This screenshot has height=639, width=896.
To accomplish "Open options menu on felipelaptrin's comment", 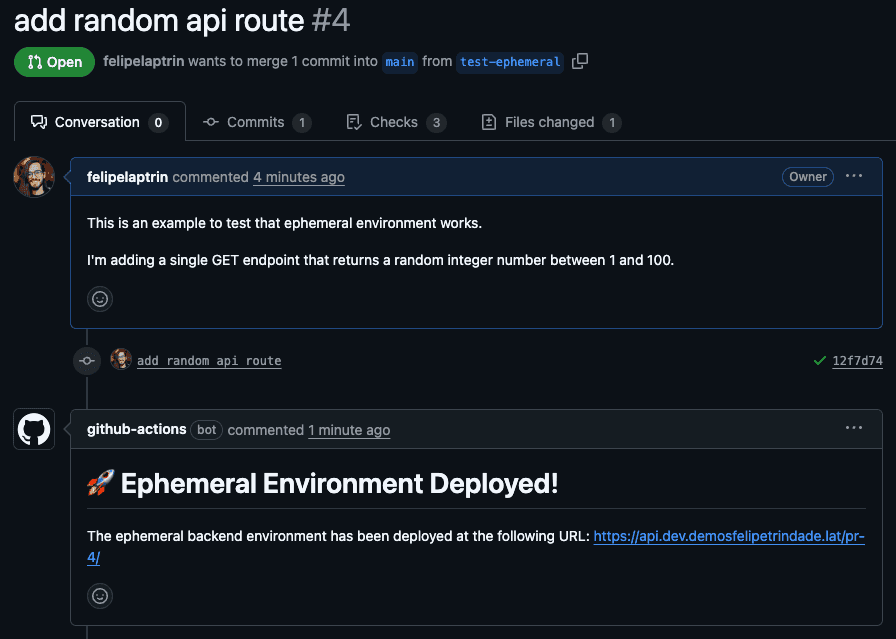I will (853, 176).
